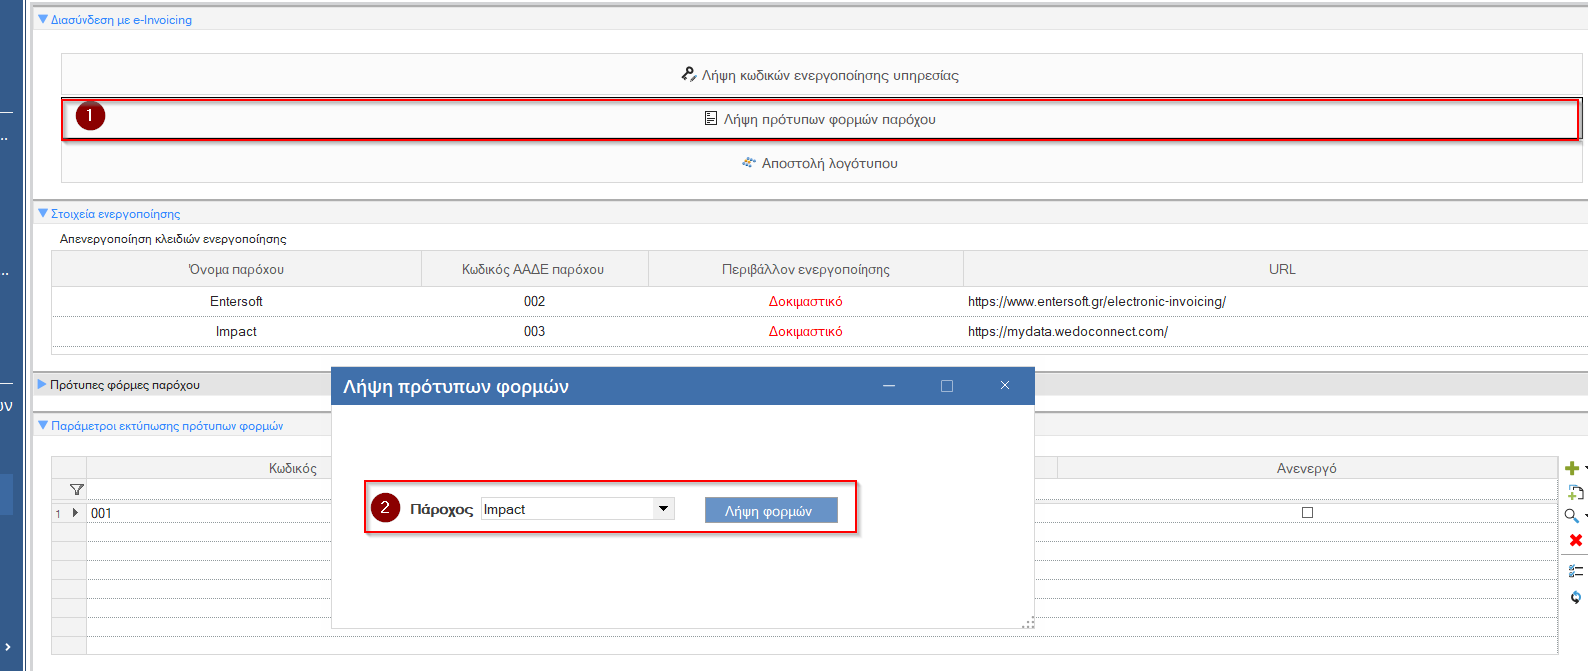The width and height of the screenshot is (1588, 671).
Task: Click Λήψη πρότυπων φορμών παρόχου button
Action: point(821,119)
